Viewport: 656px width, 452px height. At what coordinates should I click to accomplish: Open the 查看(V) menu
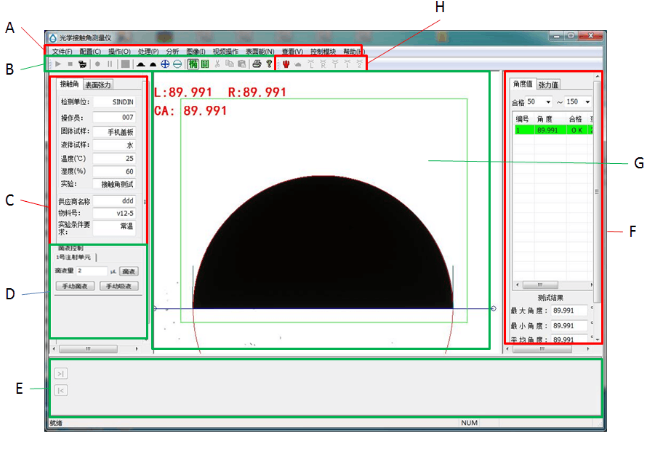(292, 51)
